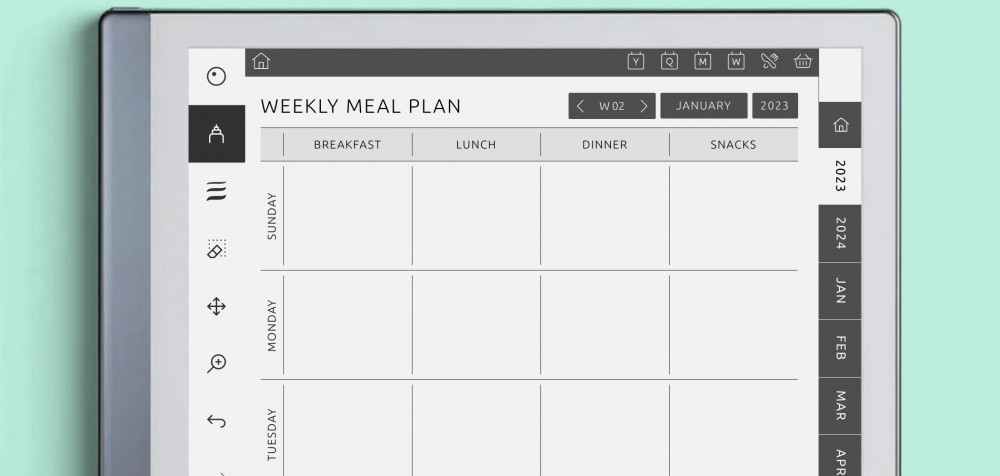Open the shopping list basket icon
The height and width of the screenshot is (476, 1000).
pos(802,61)
